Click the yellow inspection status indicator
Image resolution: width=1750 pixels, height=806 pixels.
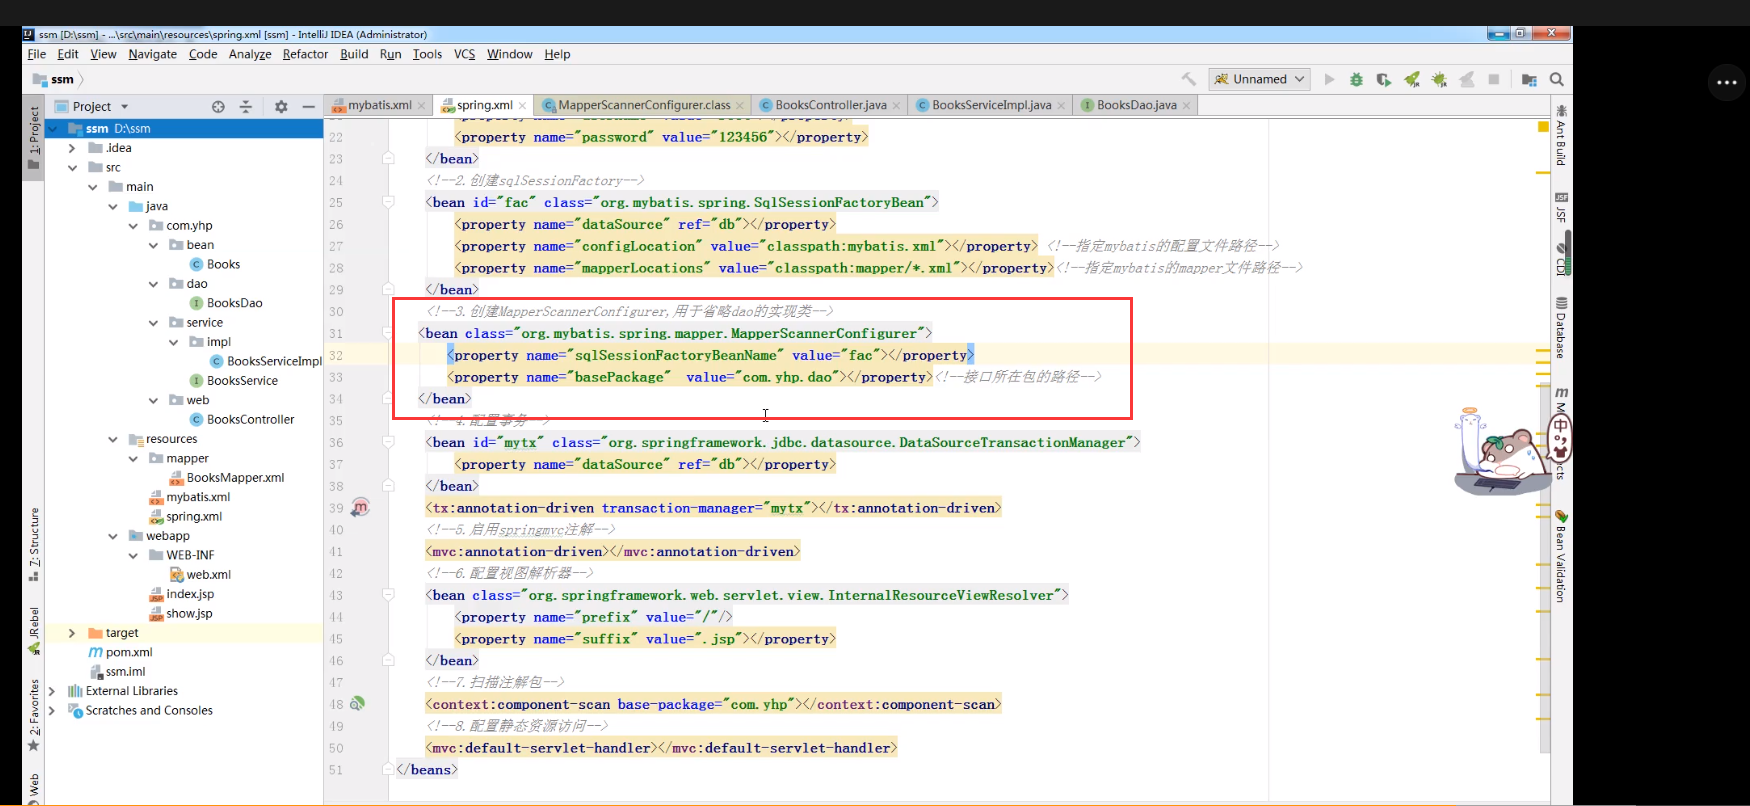[1543, 127]
